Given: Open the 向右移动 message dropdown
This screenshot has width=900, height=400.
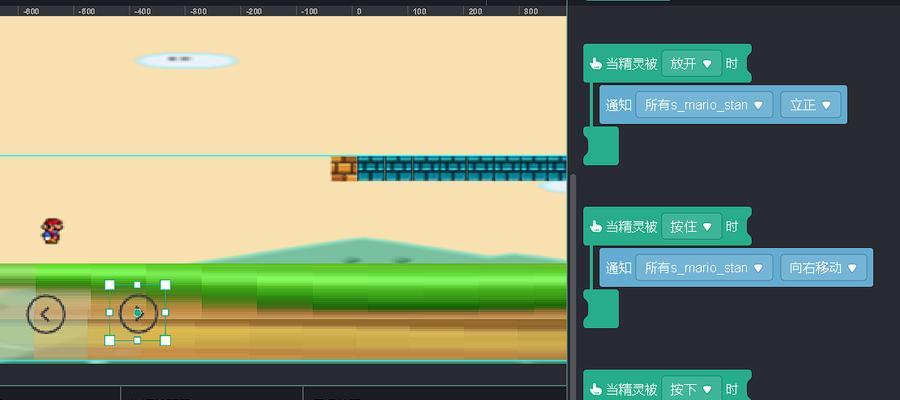Looking at the screenshot, I should pyautogui.click(x=823, y=267).
